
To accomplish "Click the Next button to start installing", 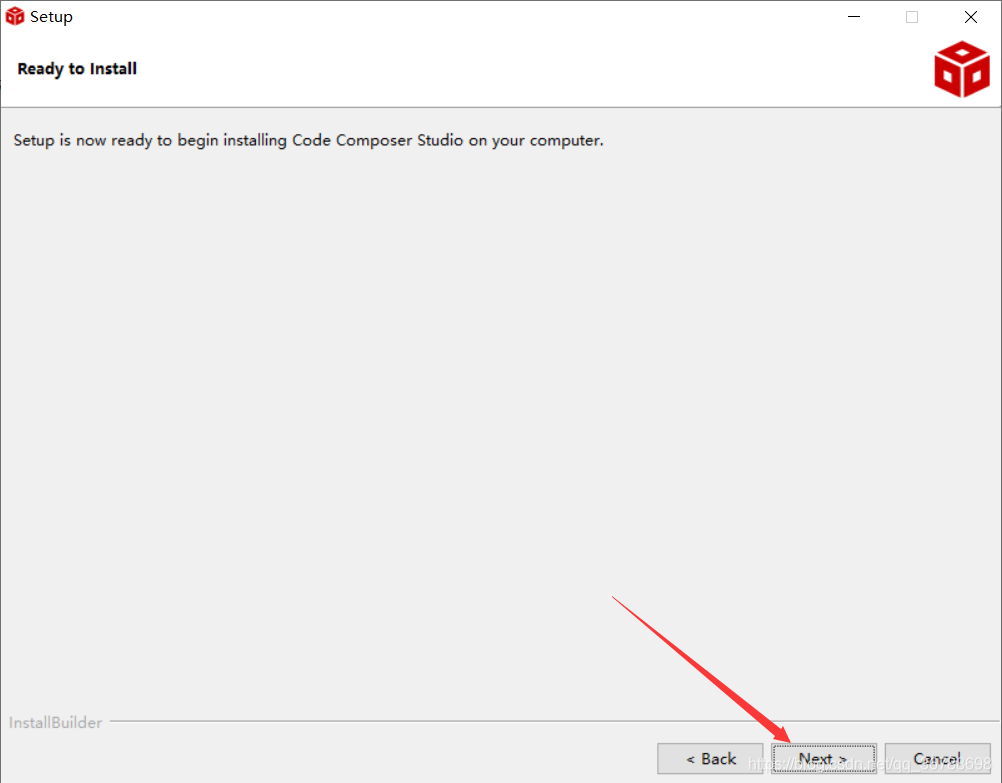I will click(x=824, y=759).
